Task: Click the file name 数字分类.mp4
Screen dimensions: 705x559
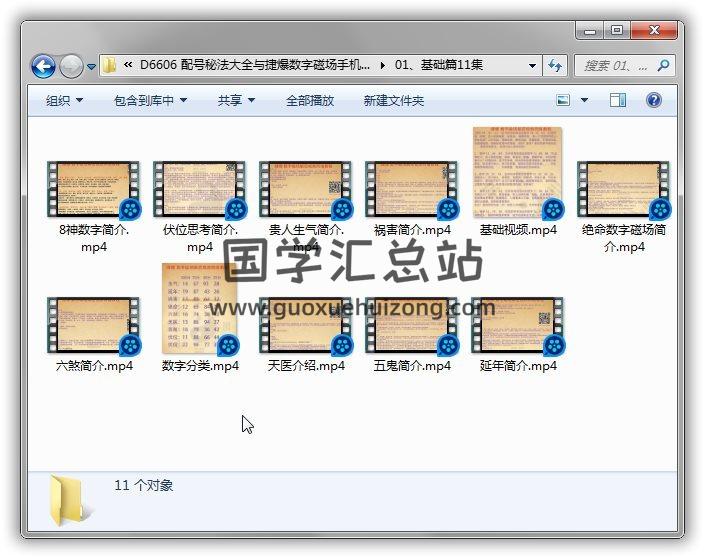Action: tap(200, 366)
